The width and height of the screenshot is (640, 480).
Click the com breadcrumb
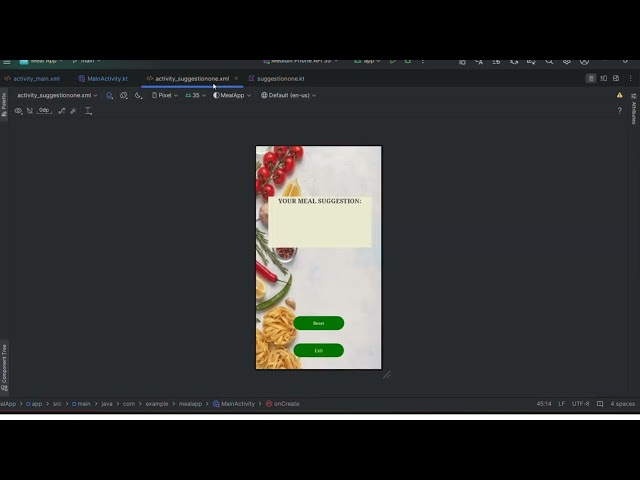(129, 404)
